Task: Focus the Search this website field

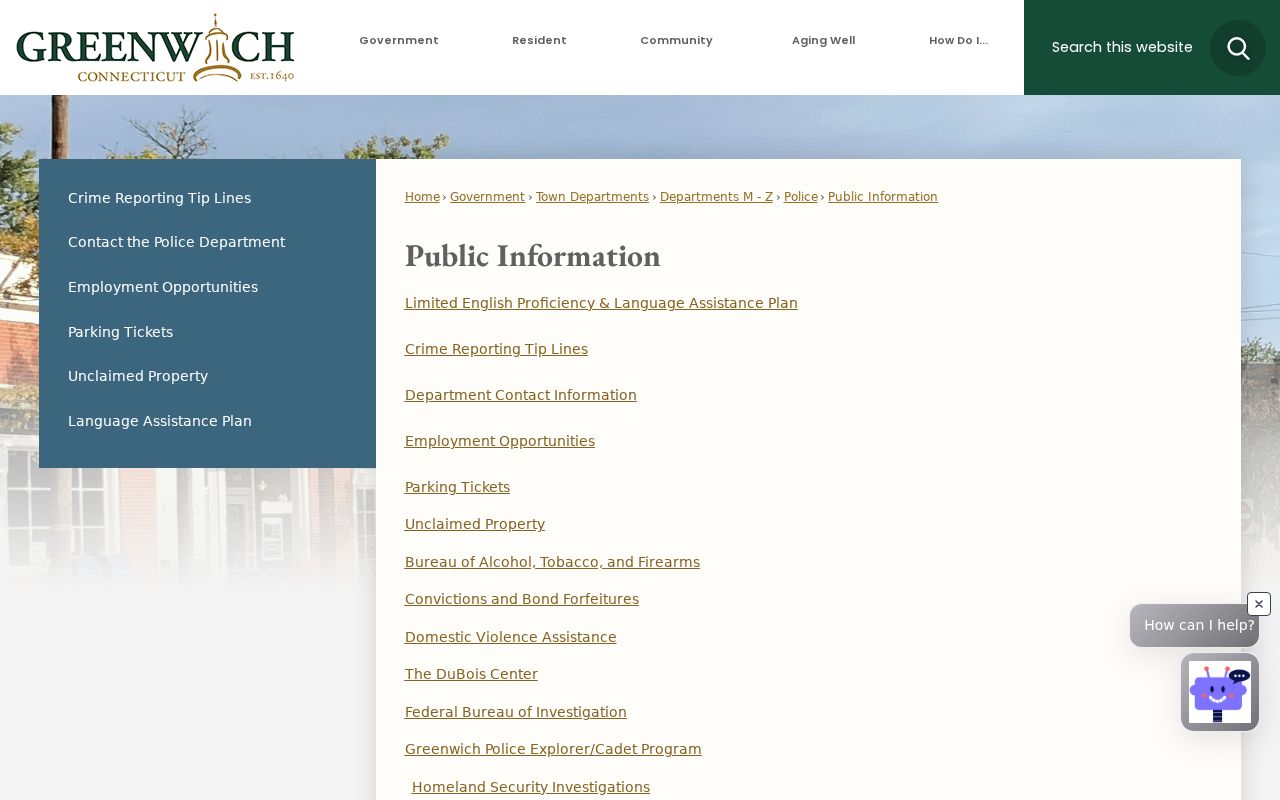Action: coord(1122,47)
